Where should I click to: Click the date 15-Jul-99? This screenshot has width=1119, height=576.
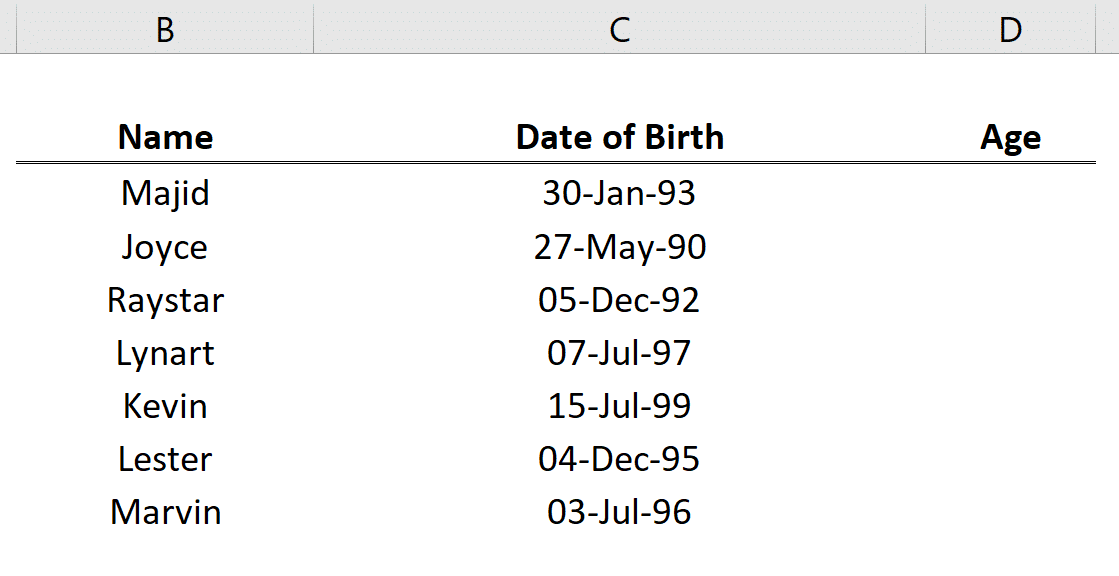pyautogui.click(x=619, y=406)
